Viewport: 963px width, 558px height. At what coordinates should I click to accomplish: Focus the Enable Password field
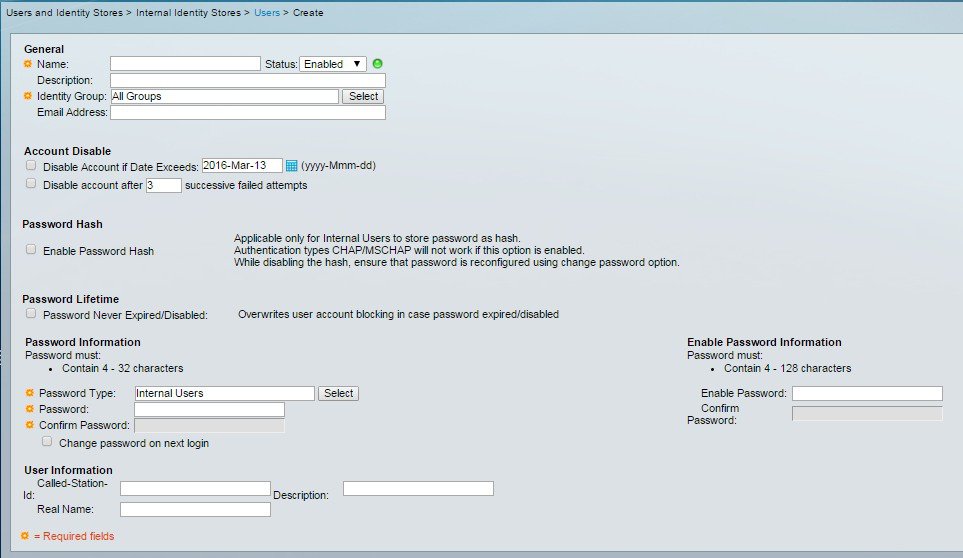pos(867,393)
